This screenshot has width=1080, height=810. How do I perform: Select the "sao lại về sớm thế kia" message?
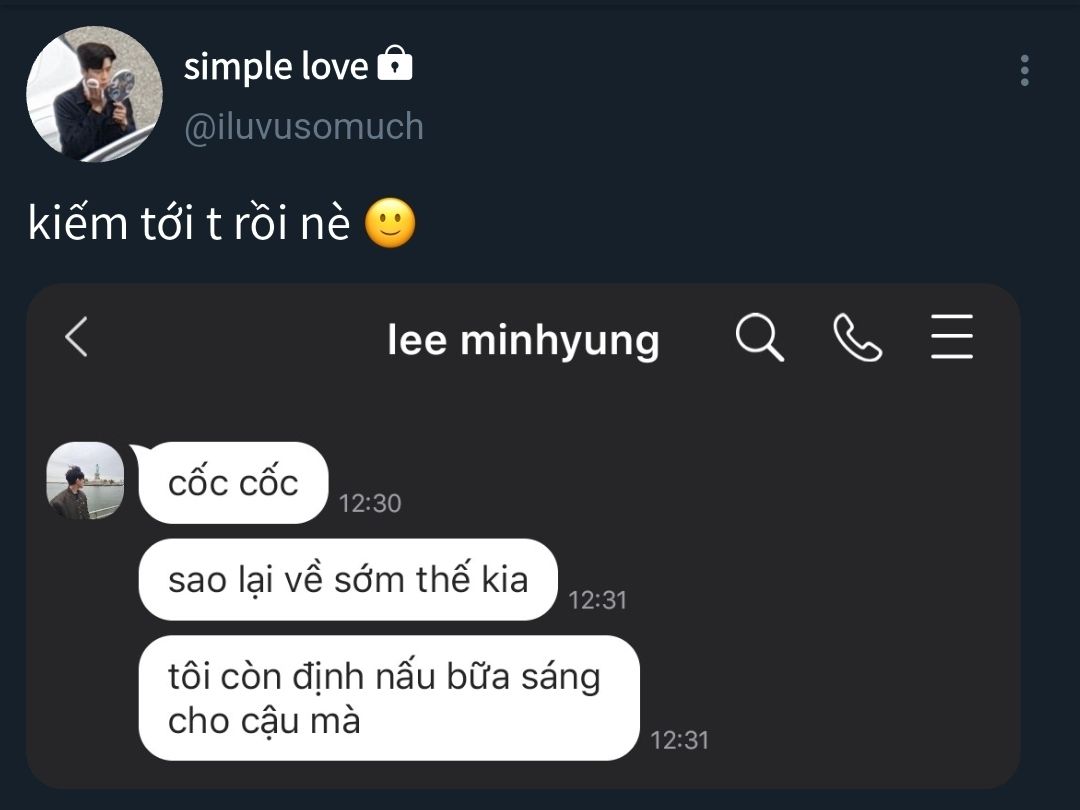coord(347,580)
